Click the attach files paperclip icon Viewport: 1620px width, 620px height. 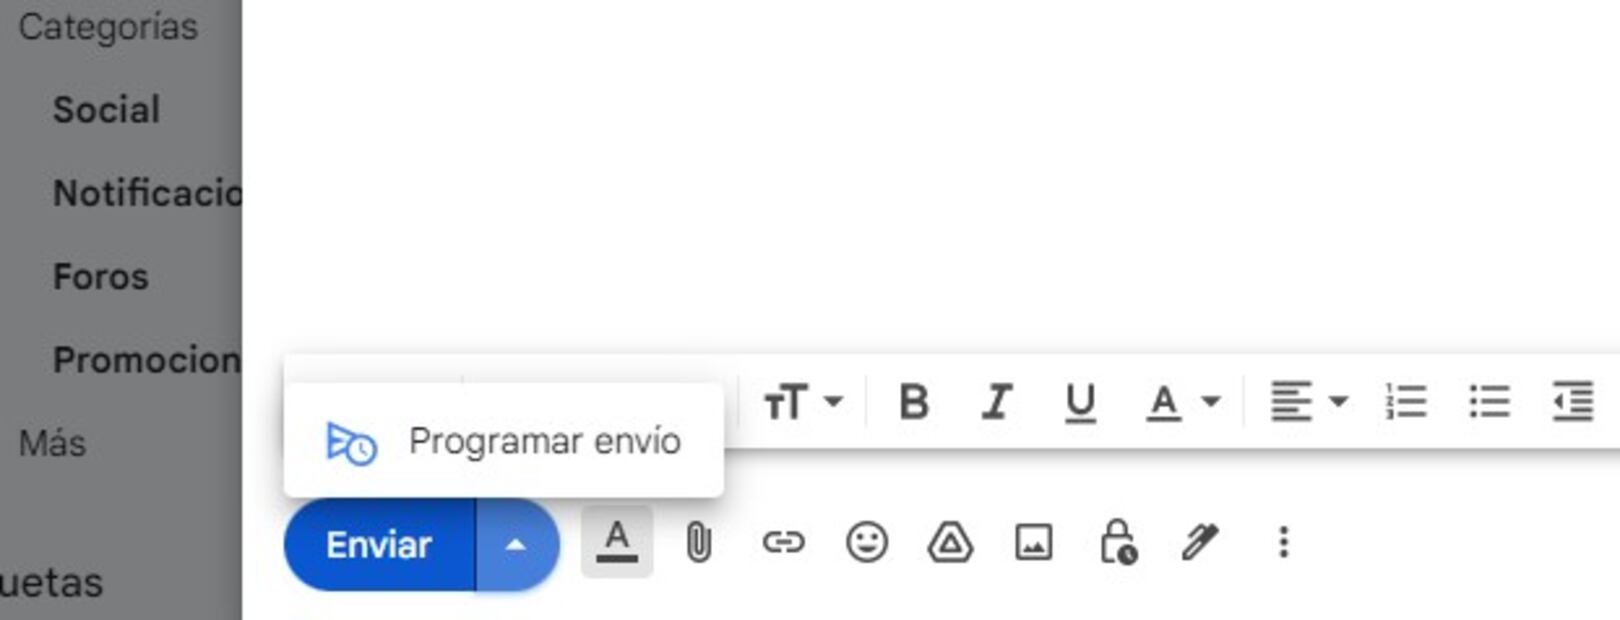click(698, 543)
